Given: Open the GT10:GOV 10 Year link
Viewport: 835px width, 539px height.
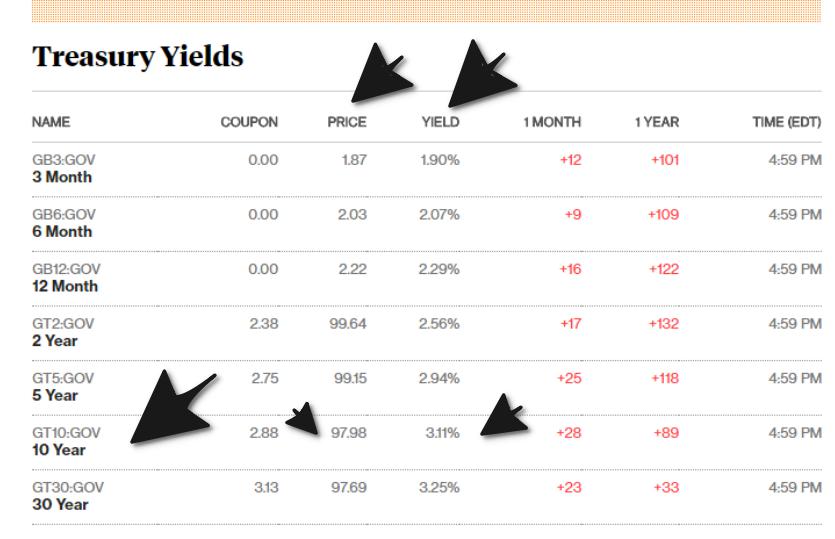Looking at the screenshot, I should click(x=62, y=441).
